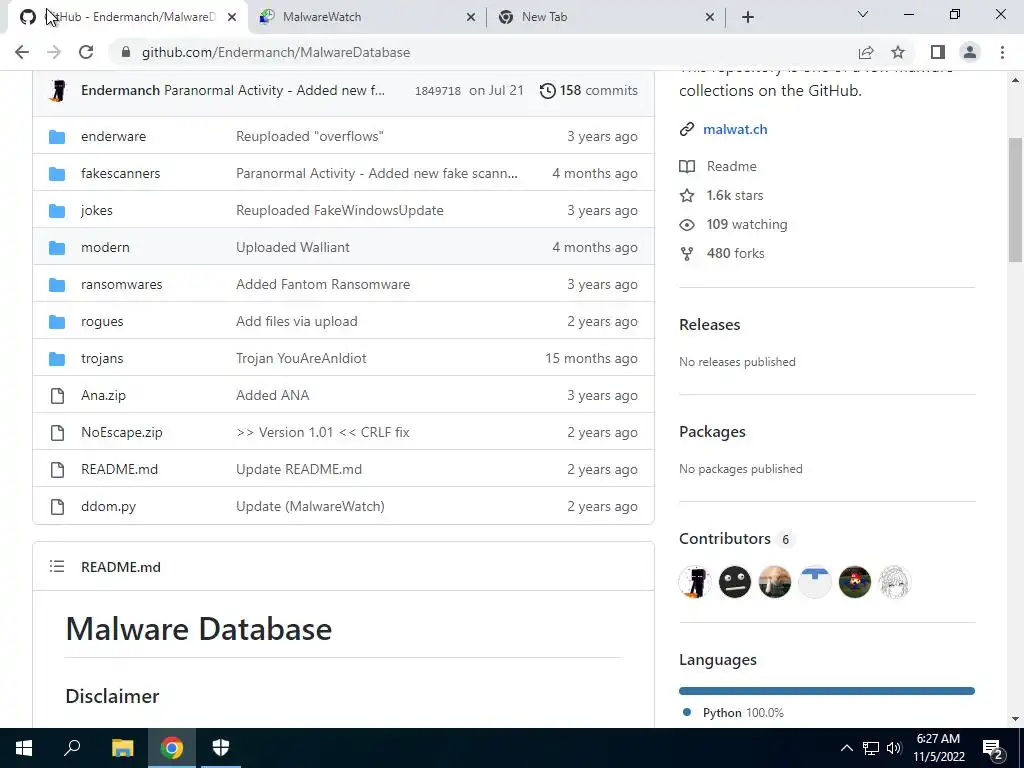Open the Contributors section heading
Image resolution: width=1024 pixels, height=768 pixels.
pyautogui.click(x=725, y=539)
